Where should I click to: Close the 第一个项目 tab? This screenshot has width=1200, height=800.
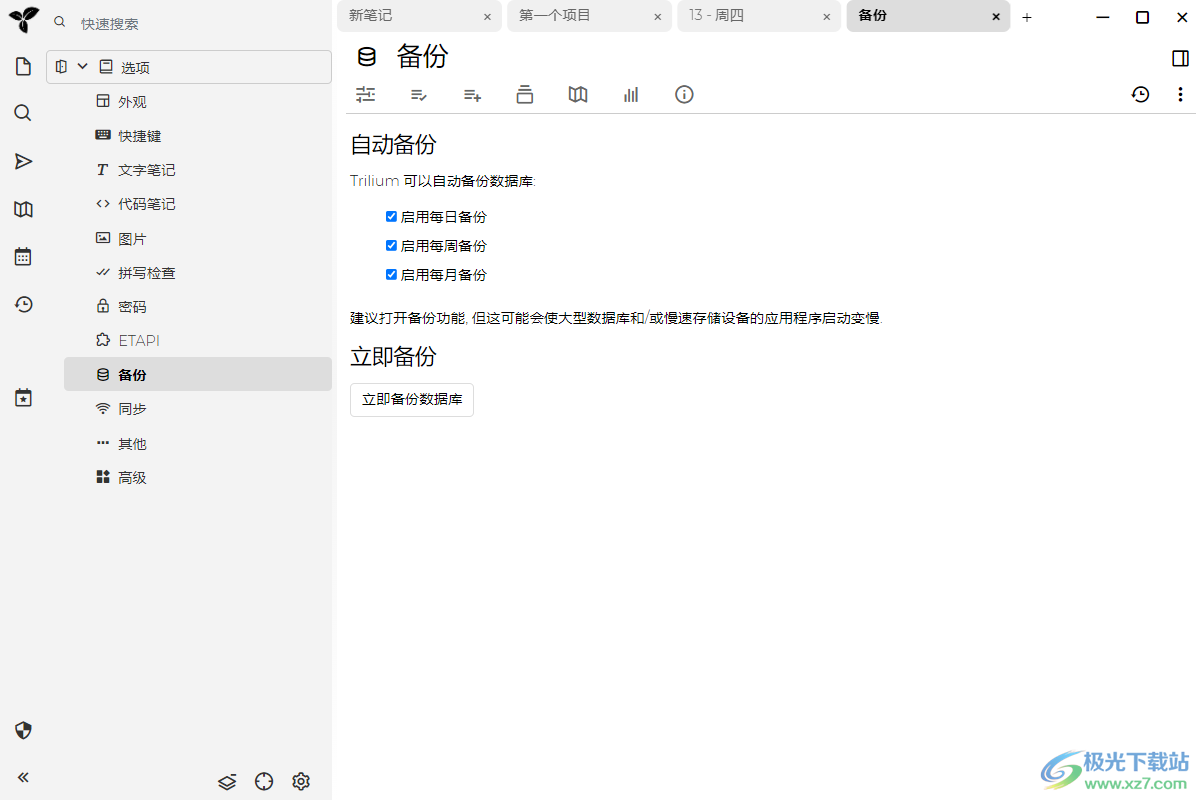(657, 17)
